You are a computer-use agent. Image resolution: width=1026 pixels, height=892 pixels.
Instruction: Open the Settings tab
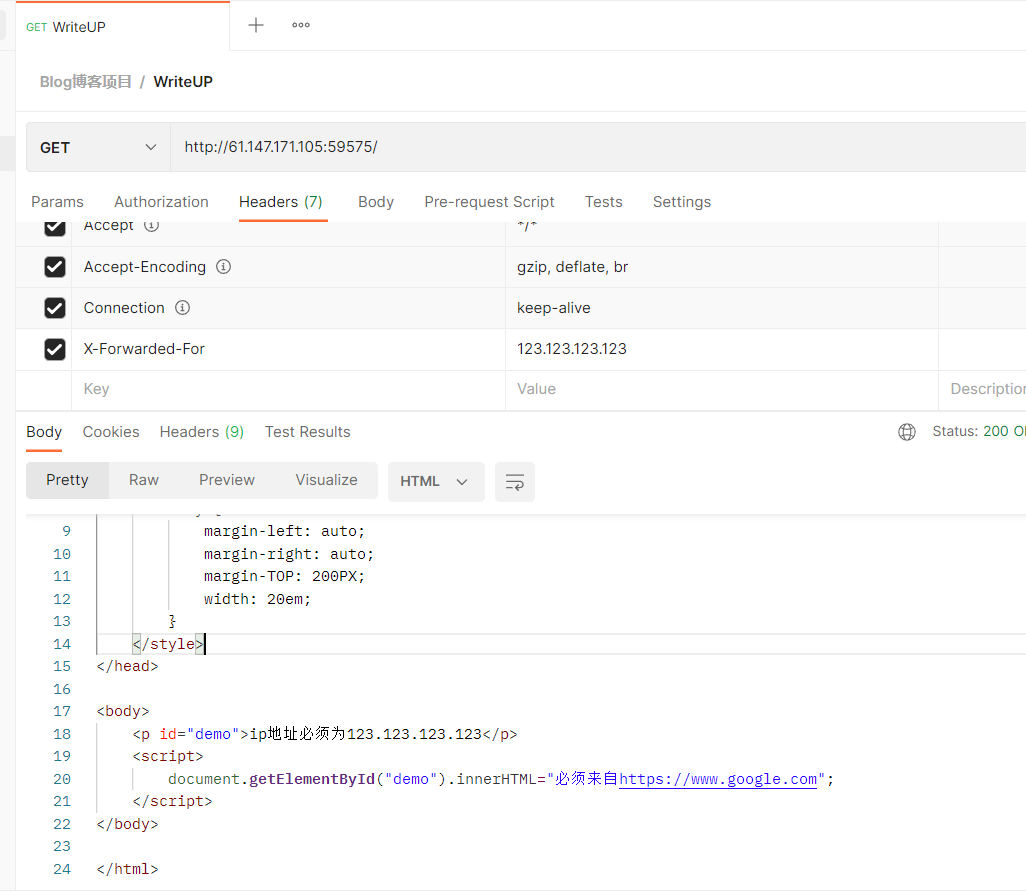(x=682, y=202)
